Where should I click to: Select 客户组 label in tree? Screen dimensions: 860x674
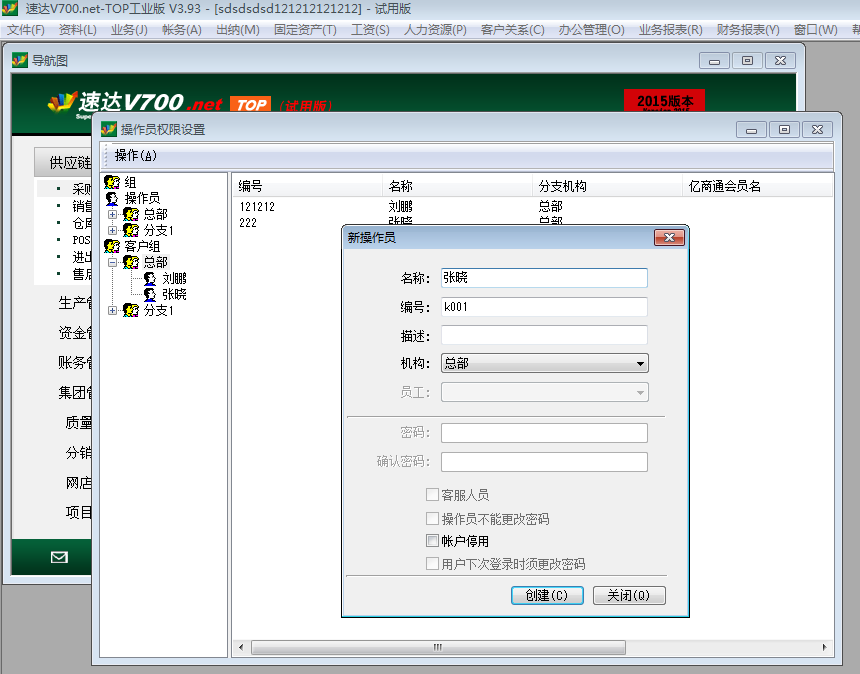[142, 246]
